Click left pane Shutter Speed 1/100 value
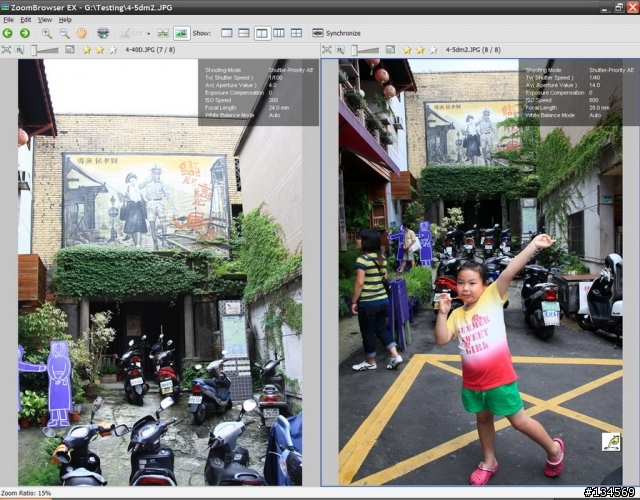The height and width of the screenshot is (500, 640). click(x=276, y=78)
